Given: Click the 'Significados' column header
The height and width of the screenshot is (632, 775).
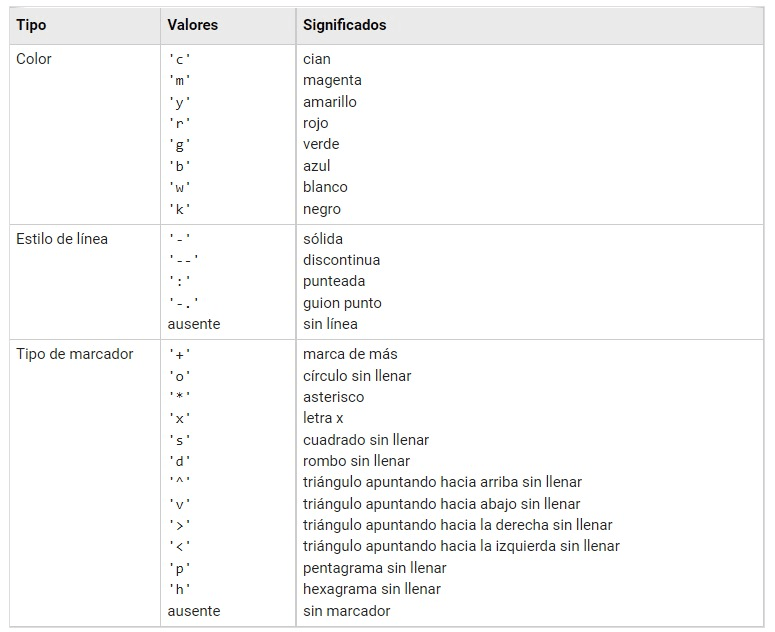Looking at the screenshot, I should [x=344, y=24].
